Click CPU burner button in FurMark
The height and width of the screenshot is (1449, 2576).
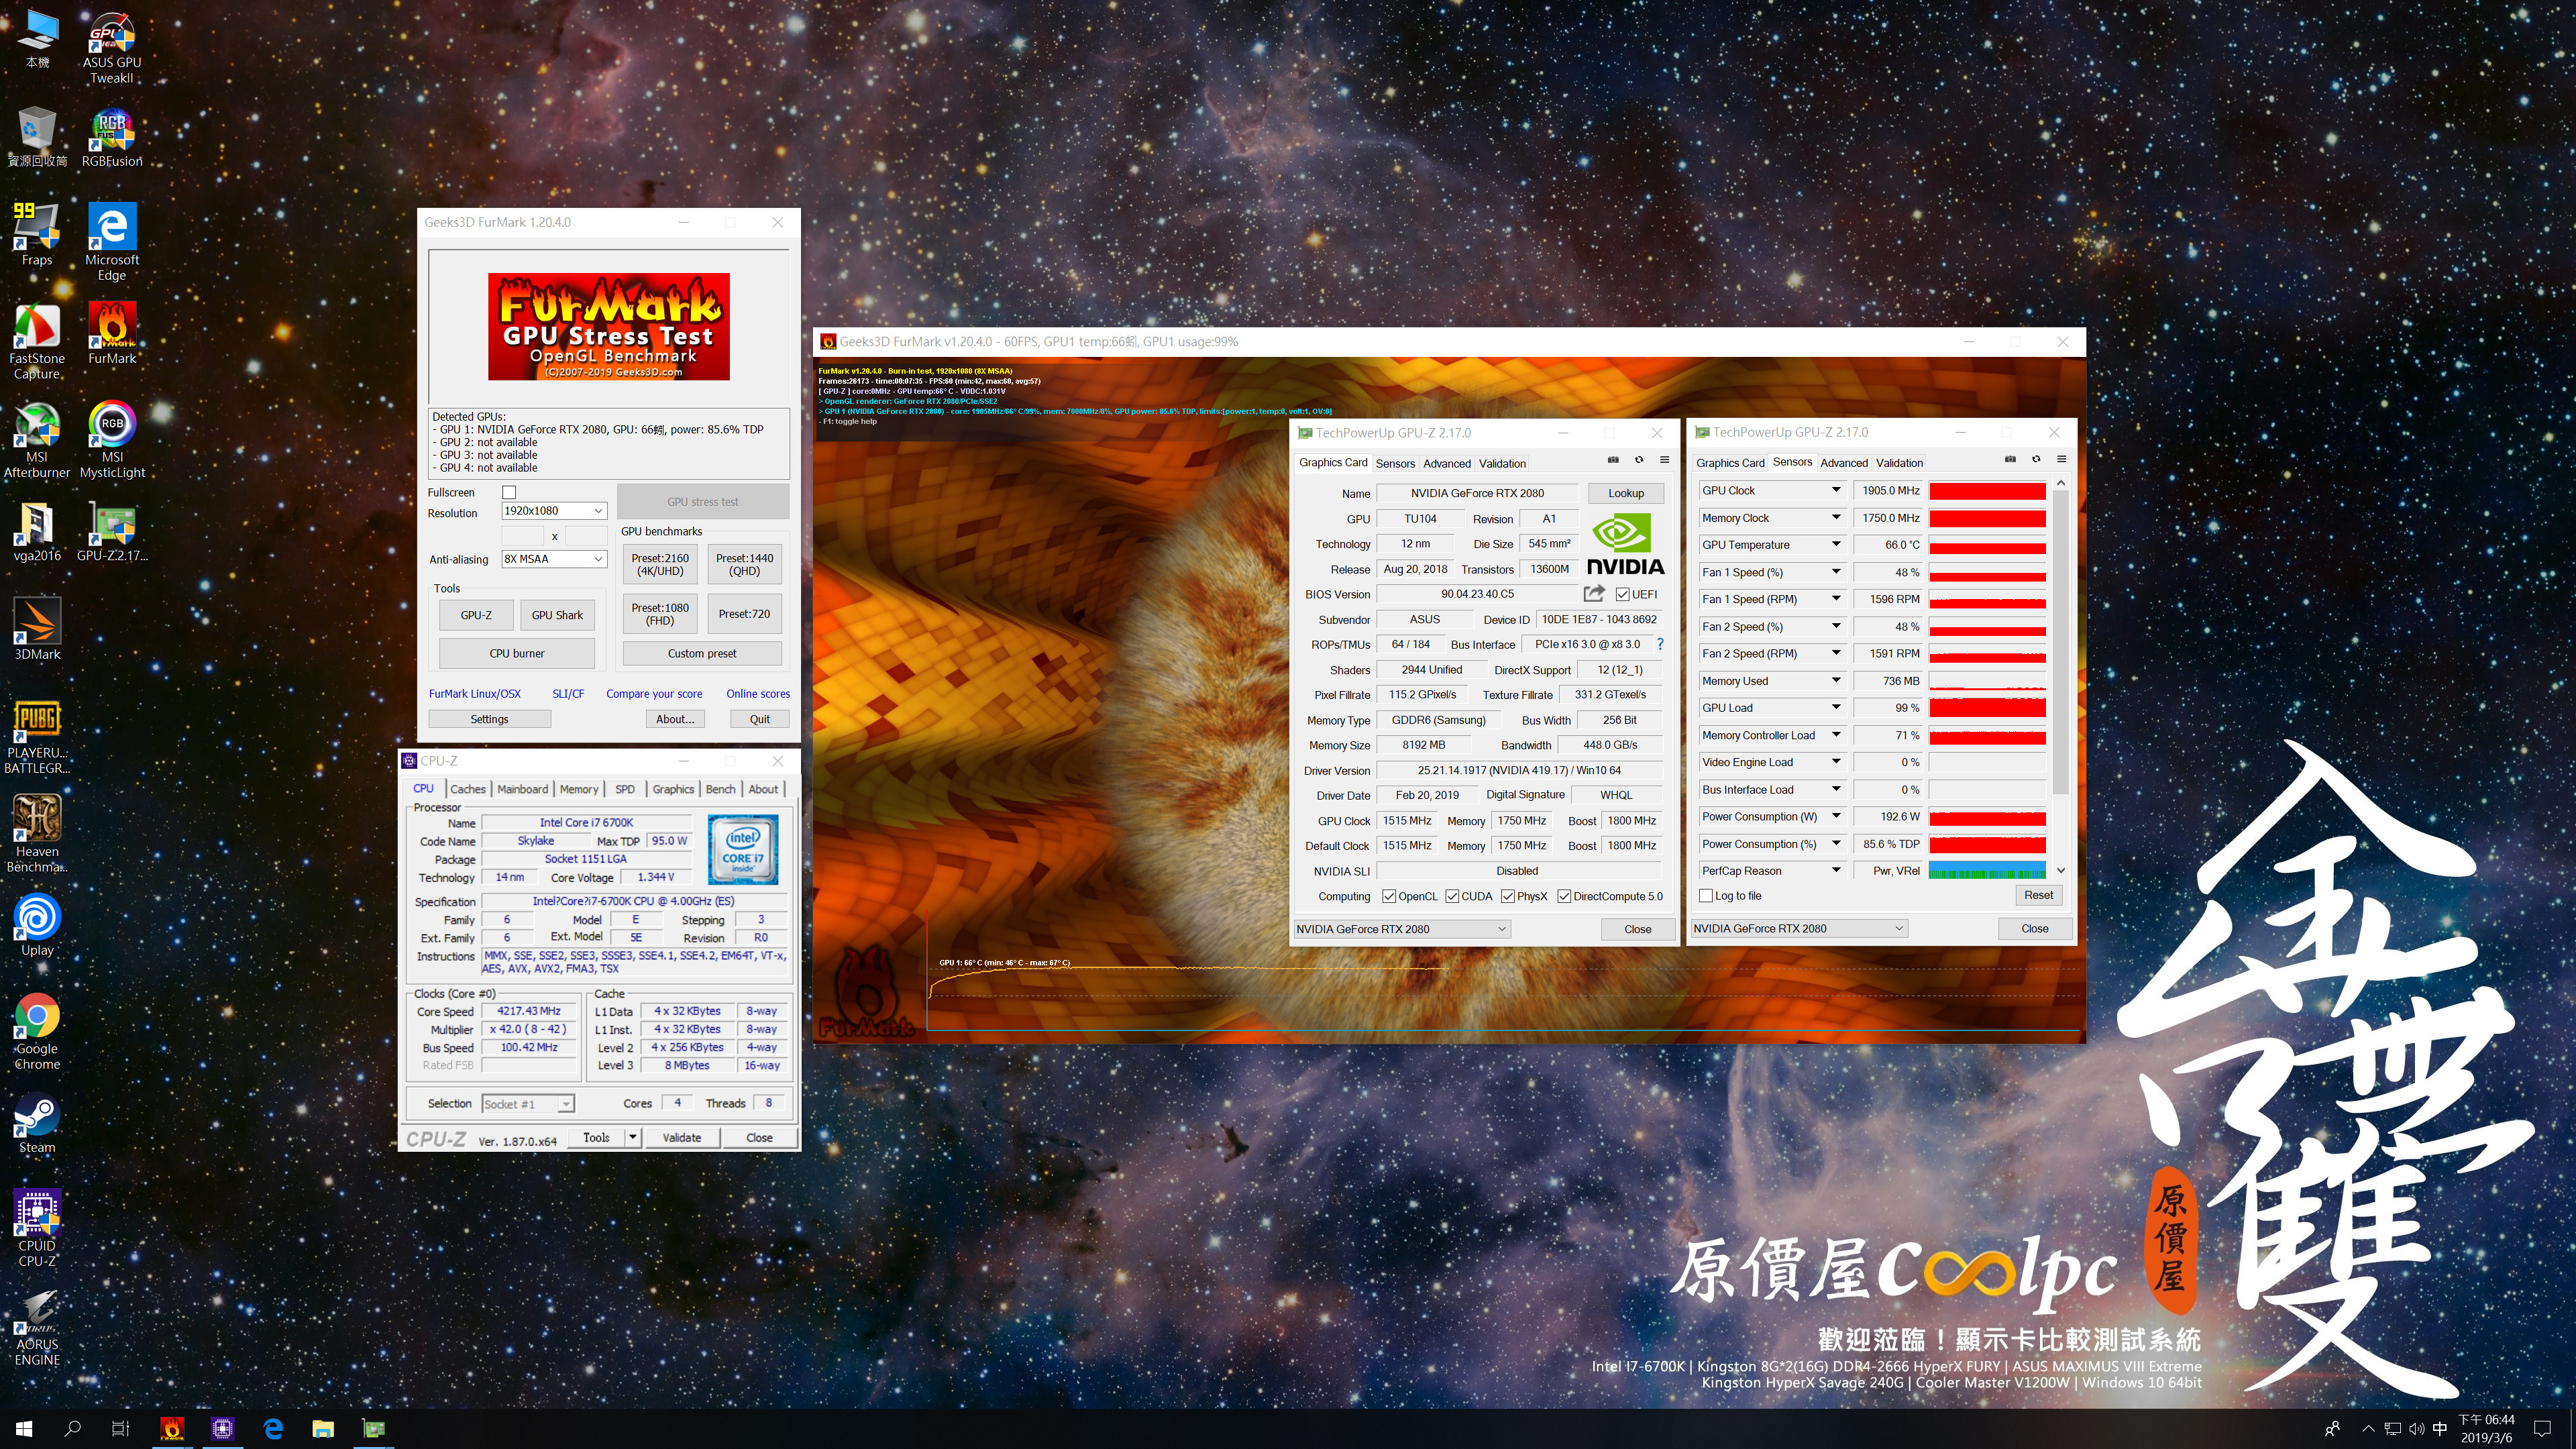(517, 653)
